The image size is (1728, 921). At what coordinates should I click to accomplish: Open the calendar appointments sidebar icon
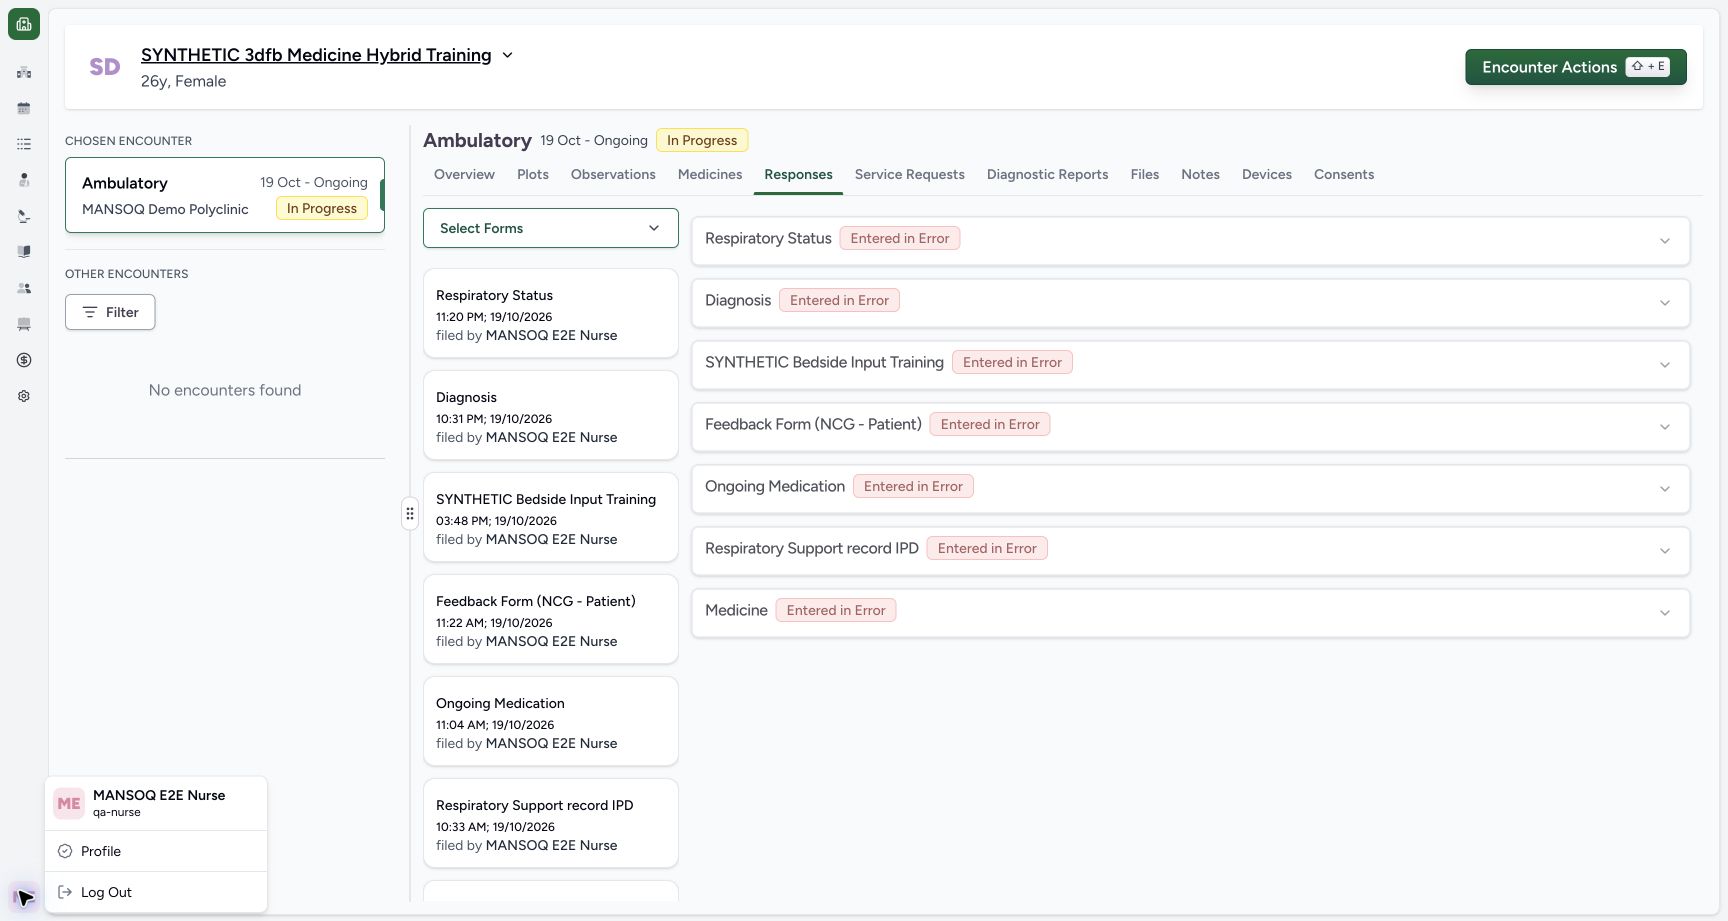[x=24, y=108]
